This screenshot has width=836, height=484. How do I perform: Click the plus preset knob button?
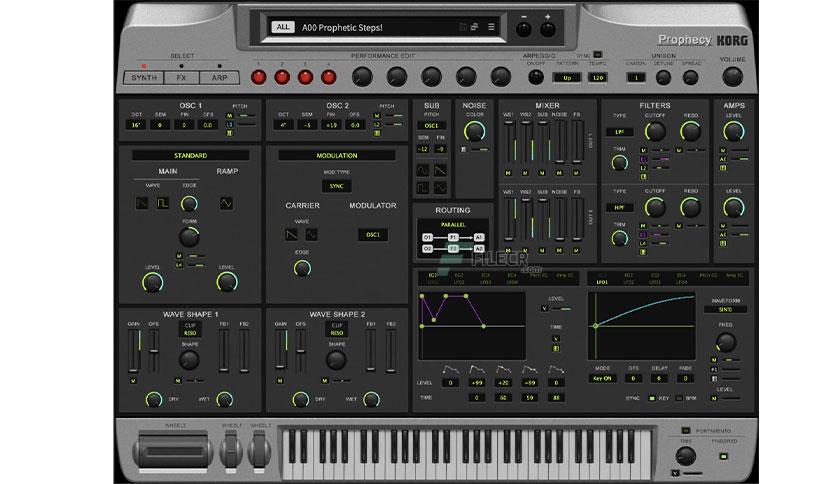[x=547, y=29]
